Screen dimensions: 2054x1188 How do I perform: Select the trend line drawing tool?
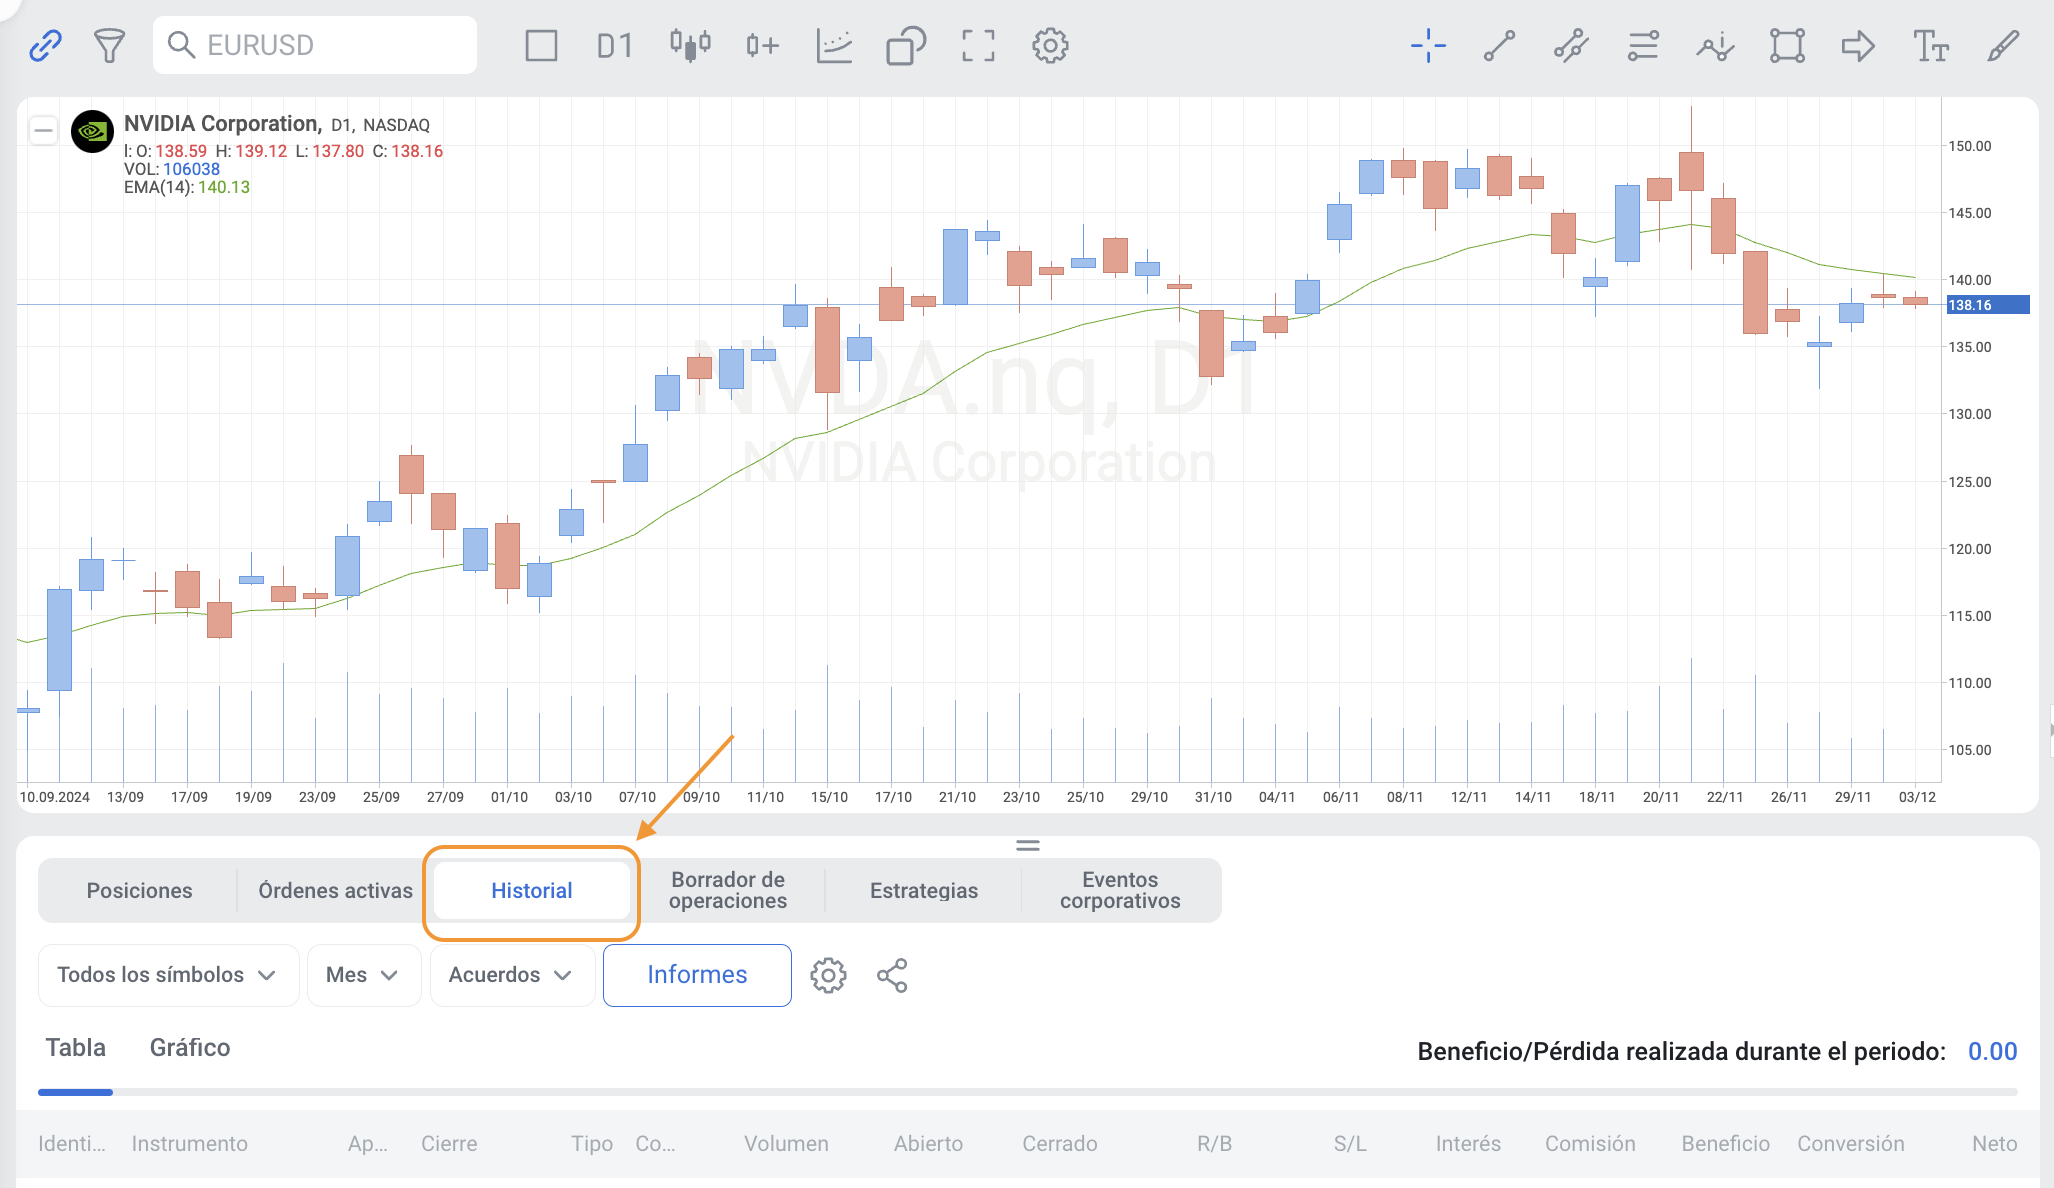click(x=1499, y=45)
